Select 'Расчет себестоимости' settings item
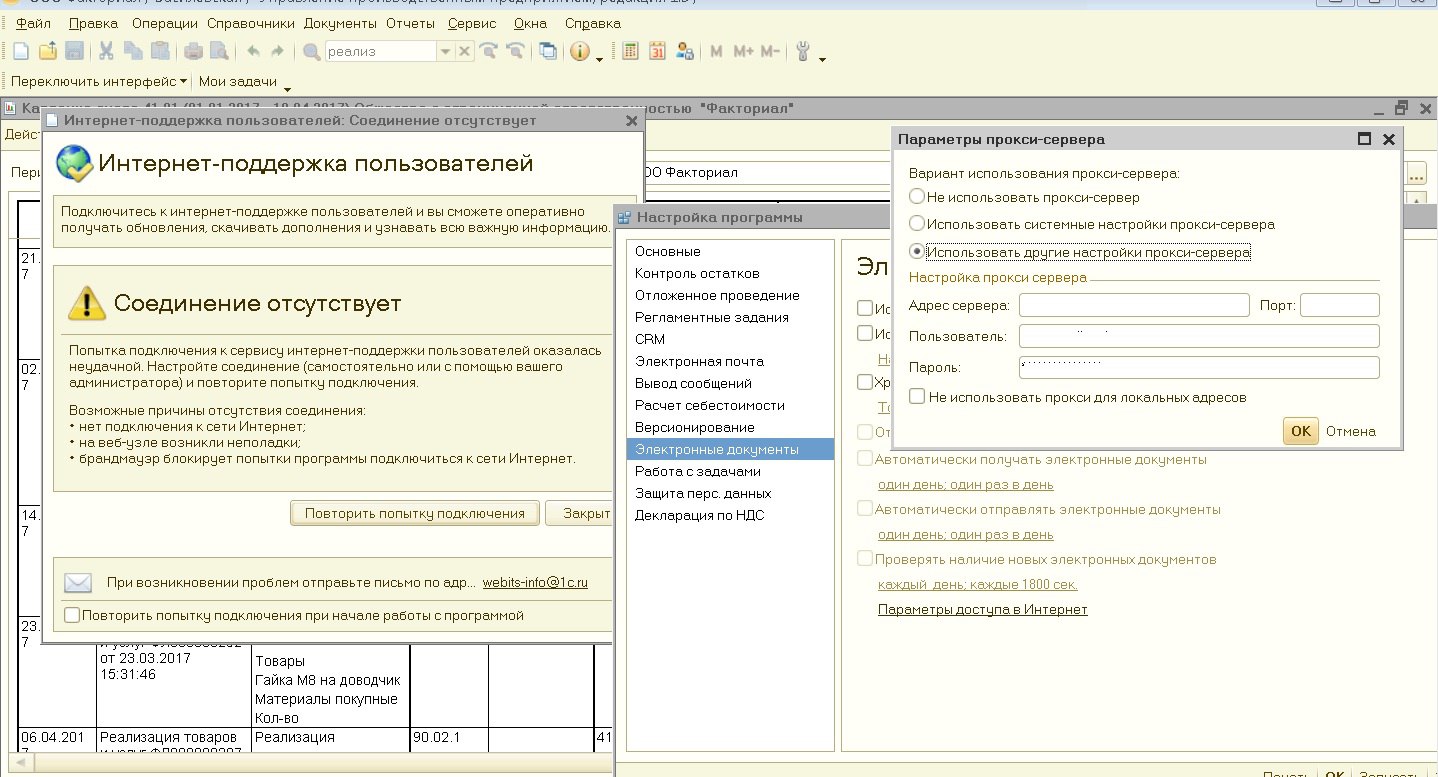 click(x=730, y=405)
